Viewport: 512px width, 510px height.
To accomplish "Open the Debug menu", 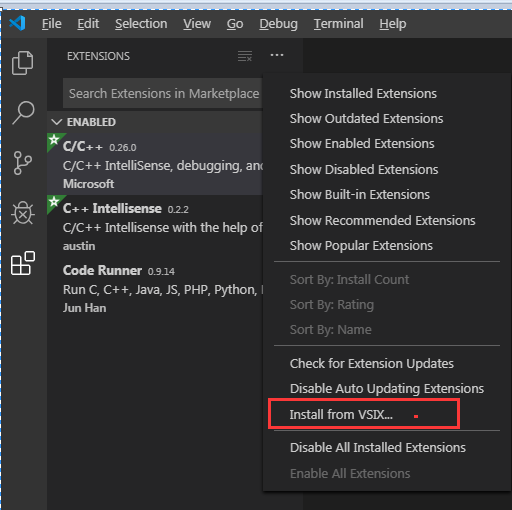I will [x=278, y=24].
